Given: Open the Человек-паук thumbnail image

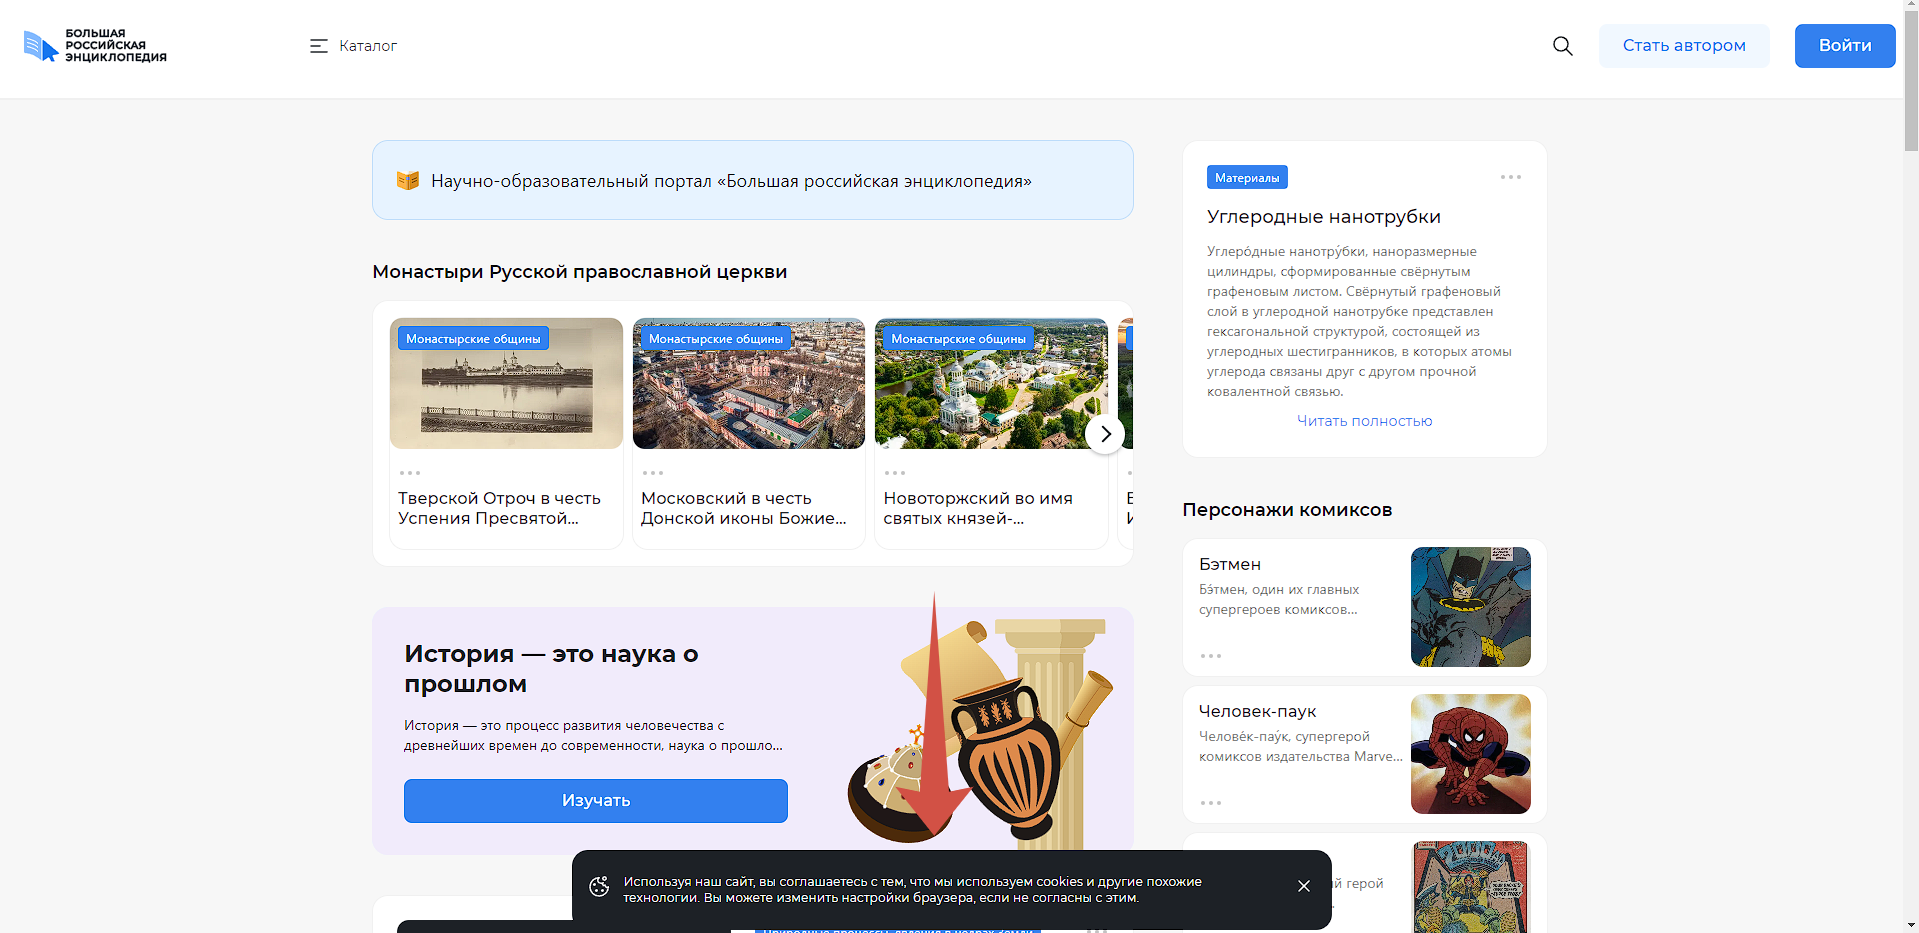Looking at the screenshot, I should (x=1470, y=754).
